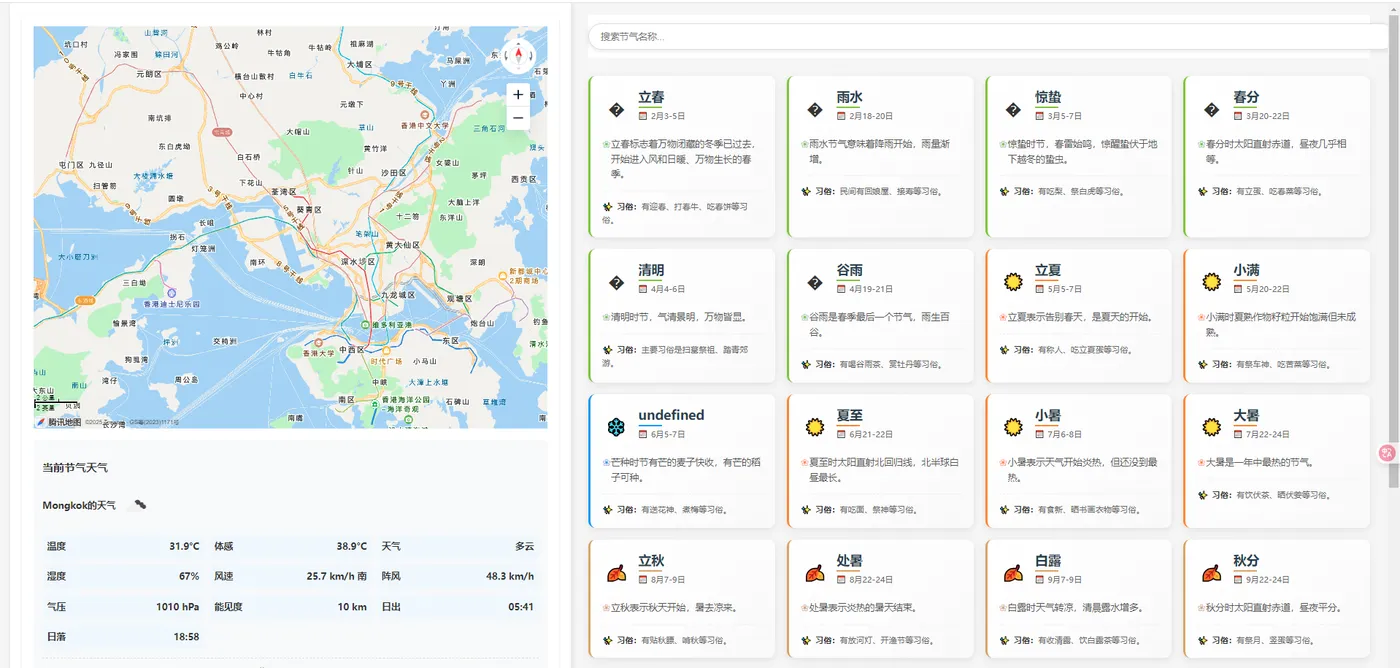Select the 夏至 card heading
Image resolution: width=1400 pixels, height=668 pixels.
849,415
